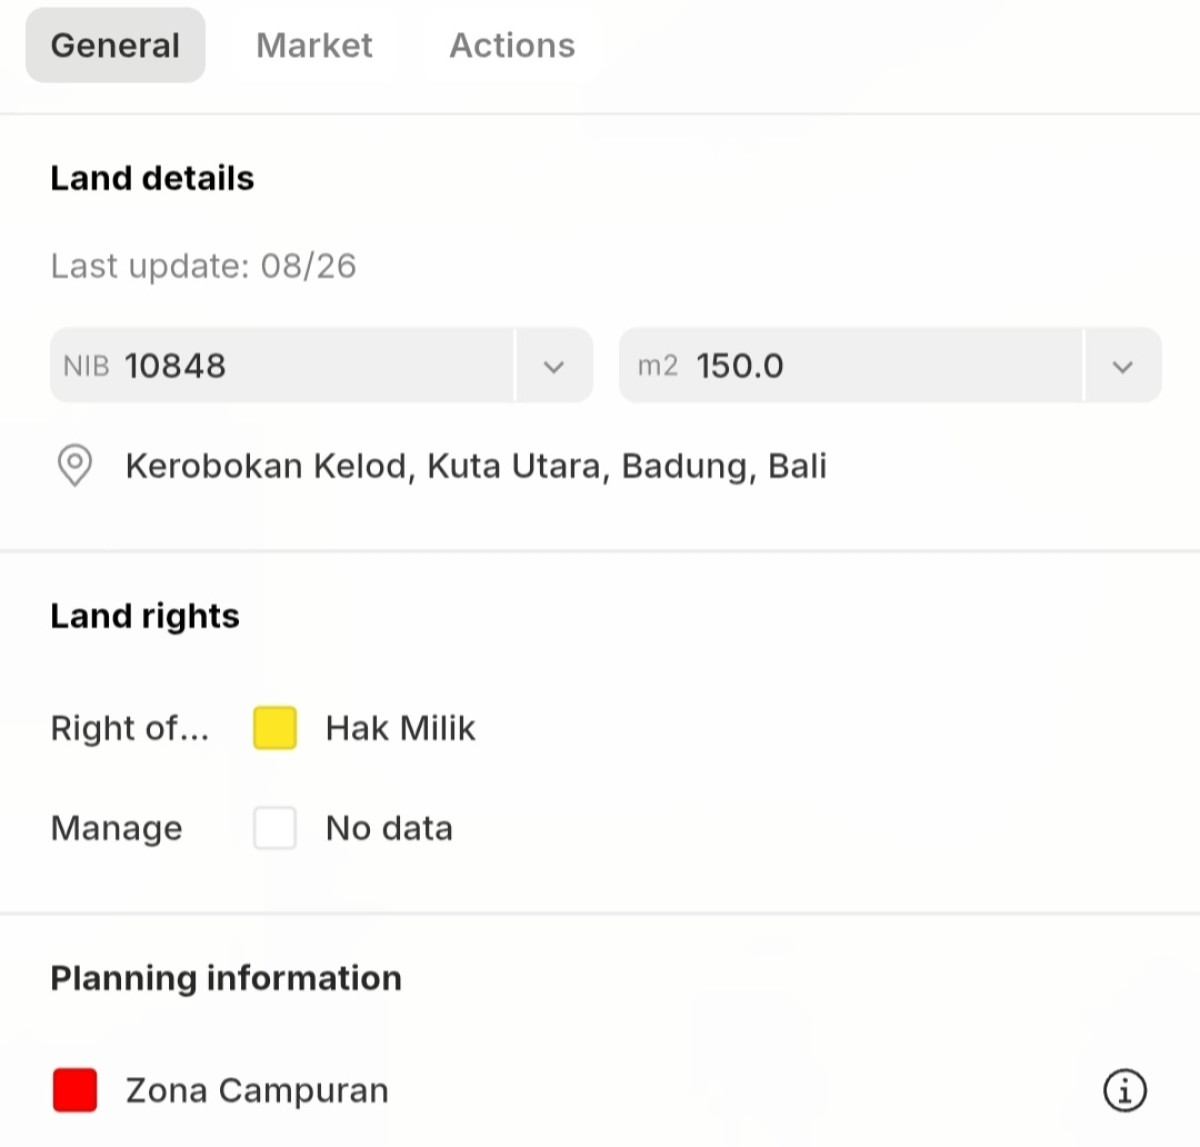Open Zona Campuran info icon
Image resolution: width=1200 pixels, height=1147 pixels.
point(1125,1090)
